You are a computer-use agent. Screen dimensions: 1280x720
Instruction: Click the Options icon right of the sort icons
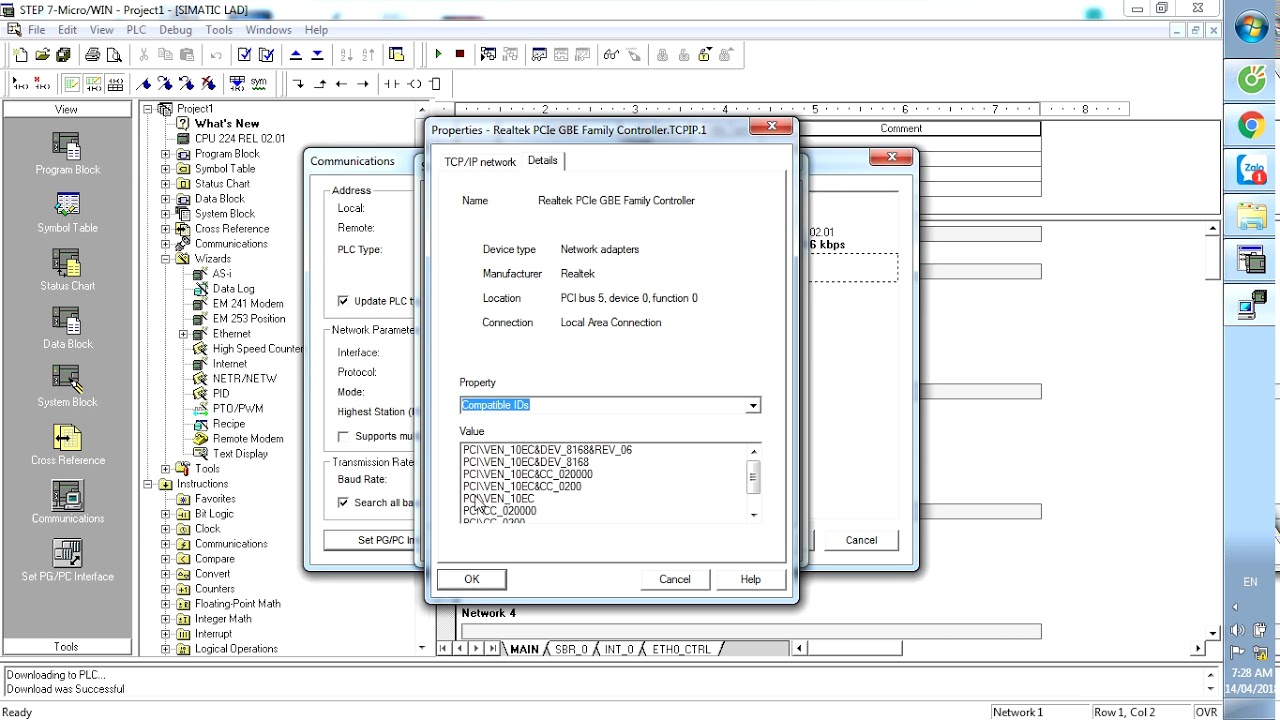click(397, 55)
